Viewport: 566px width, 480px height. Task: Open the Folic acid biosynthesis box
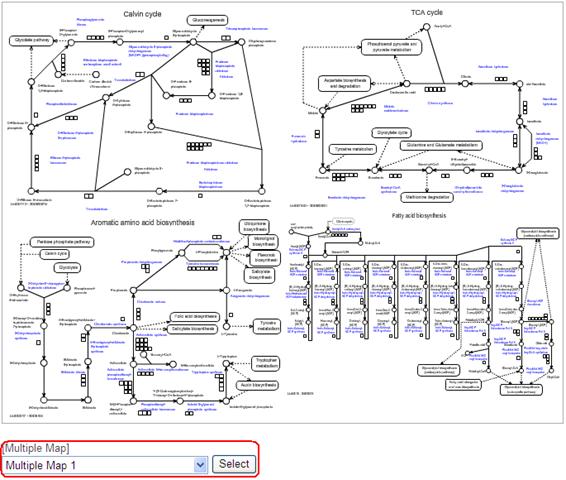(195, 317)
